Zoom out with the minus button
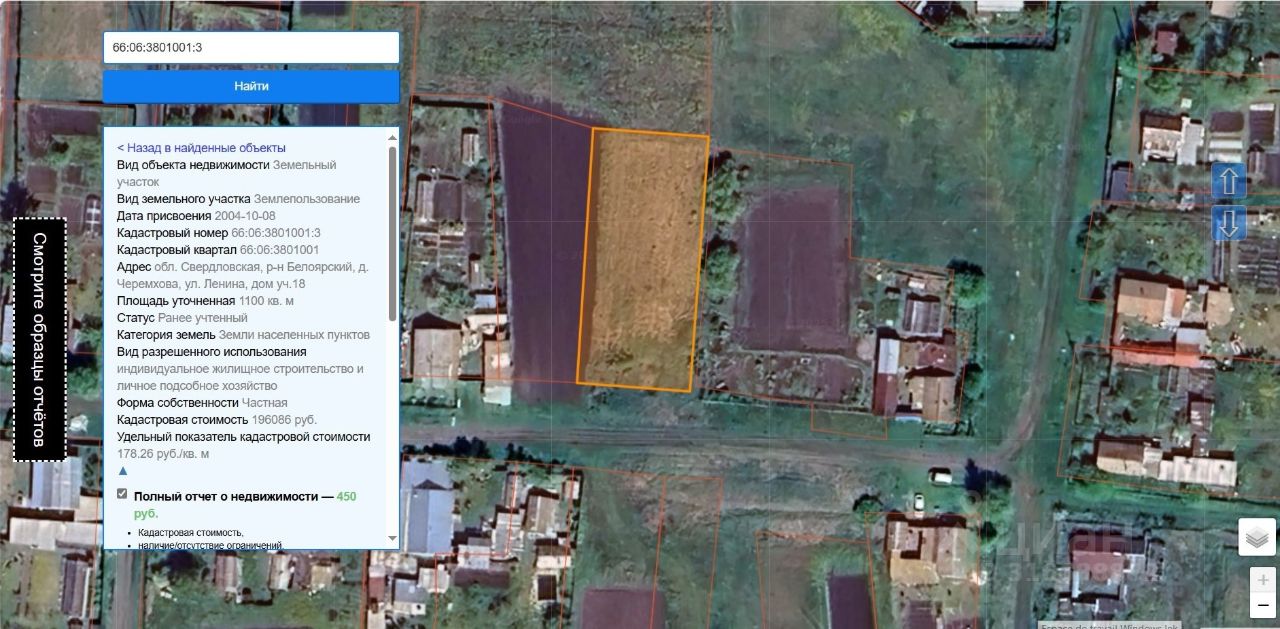This screenshot has height=629, width=1280. click(x=1264, y=605)
